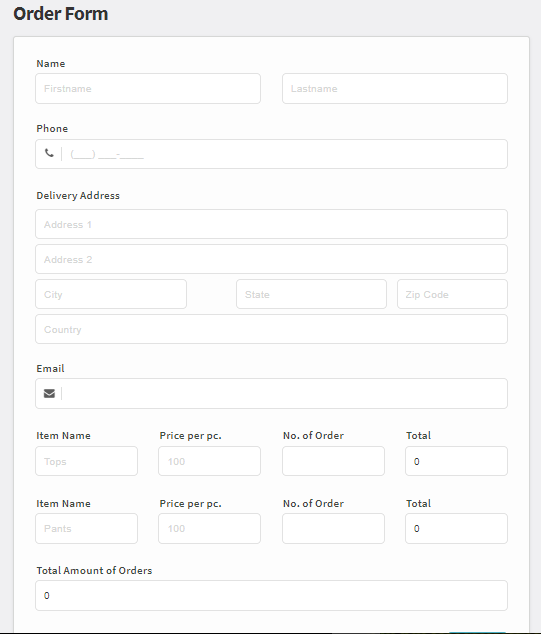
Task: Click the envelope icon in Email field
Action: [49, 393]
